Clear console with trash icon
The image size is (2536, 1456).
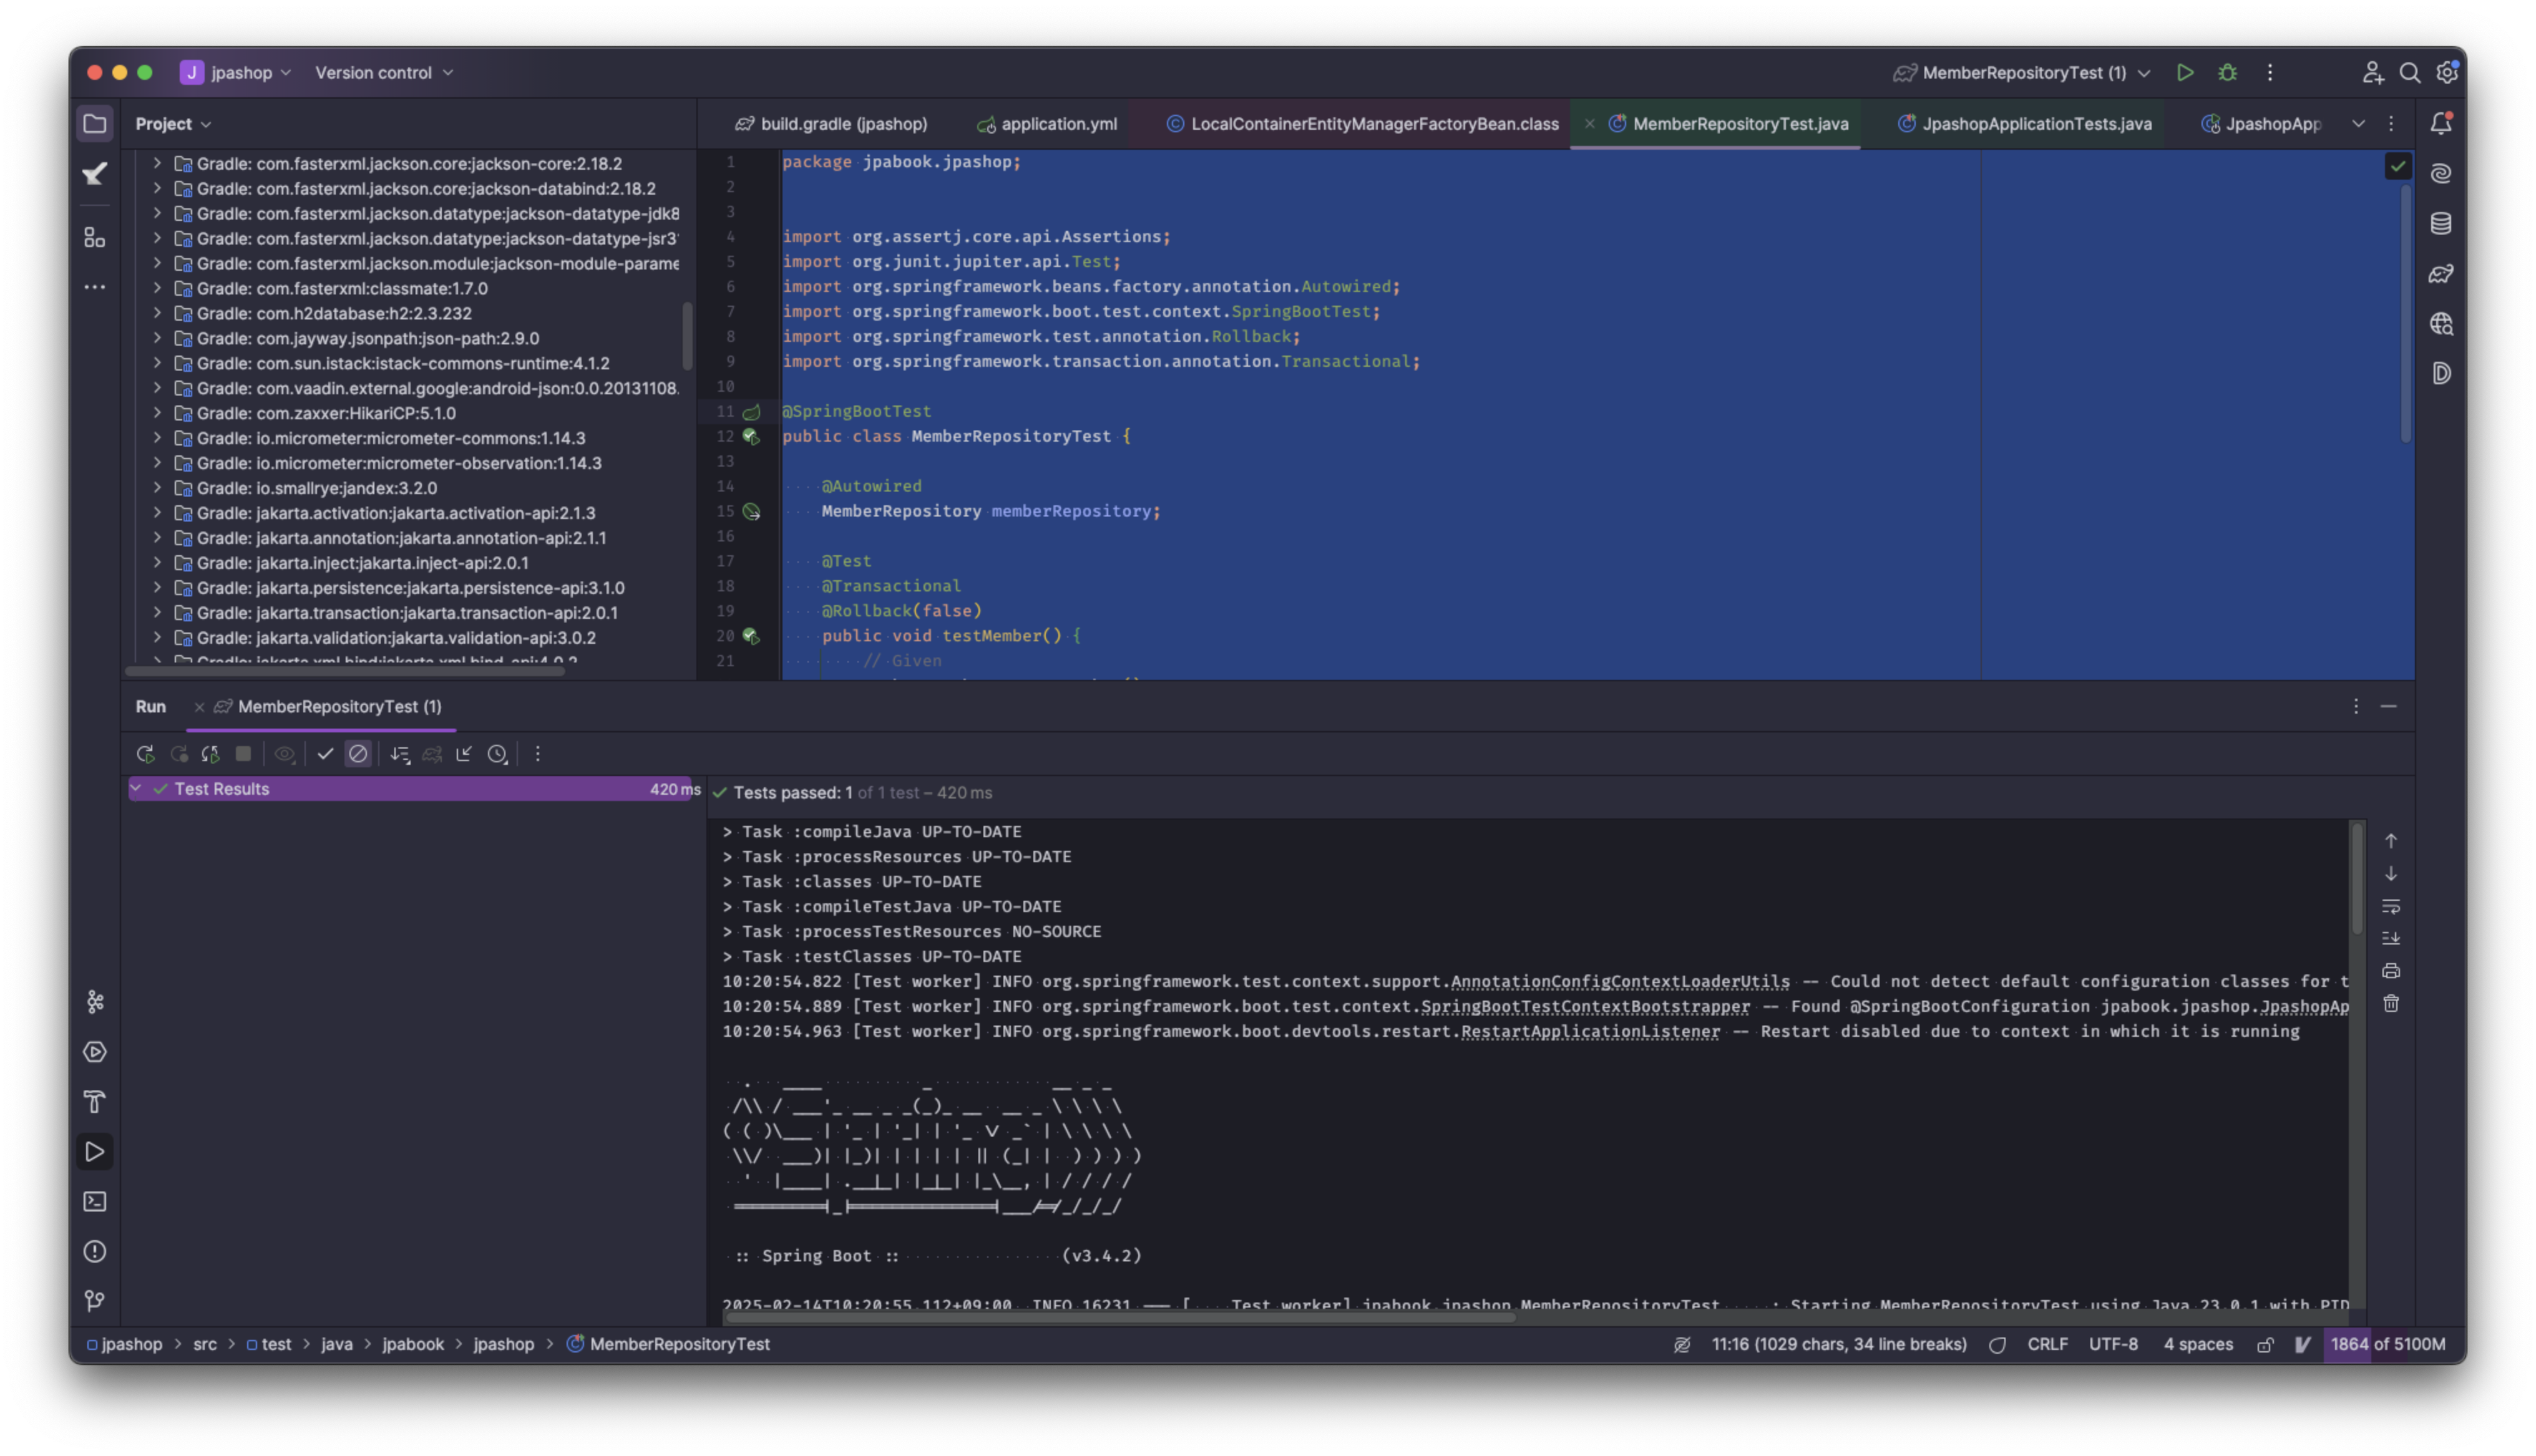[2391, 1004]
